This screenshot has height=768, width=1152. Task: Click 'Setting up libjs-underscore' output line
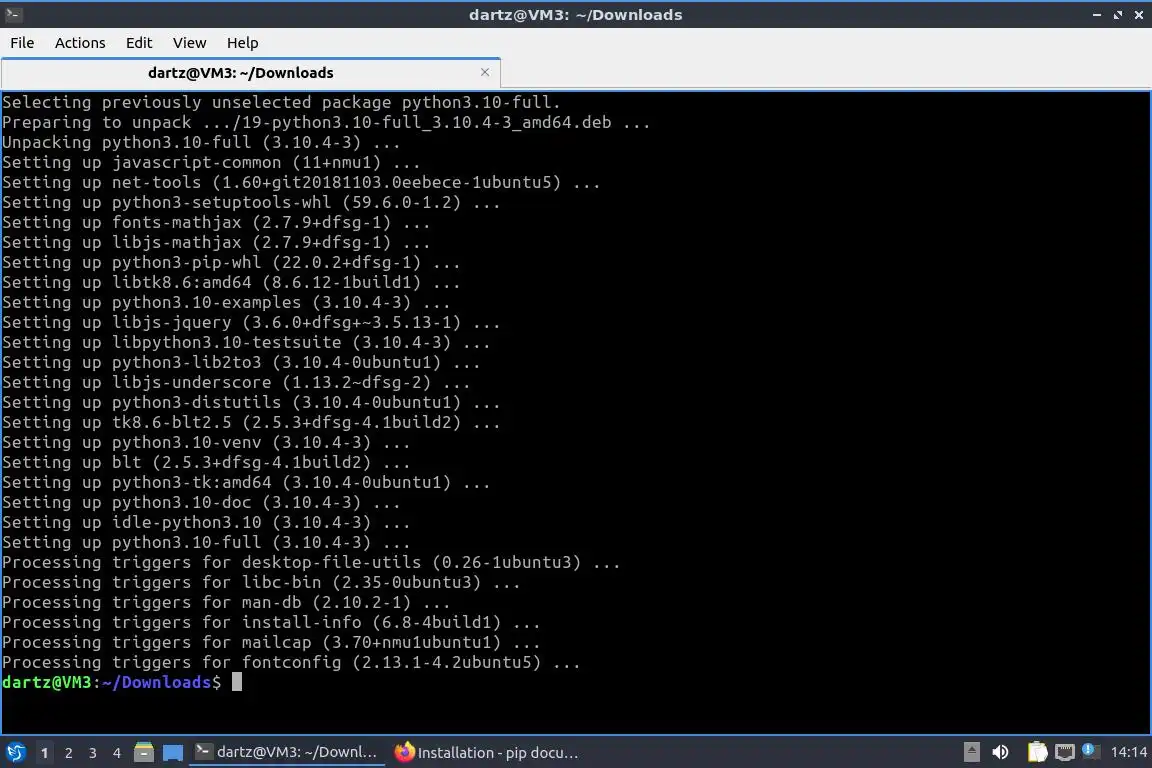coord(236,382)
